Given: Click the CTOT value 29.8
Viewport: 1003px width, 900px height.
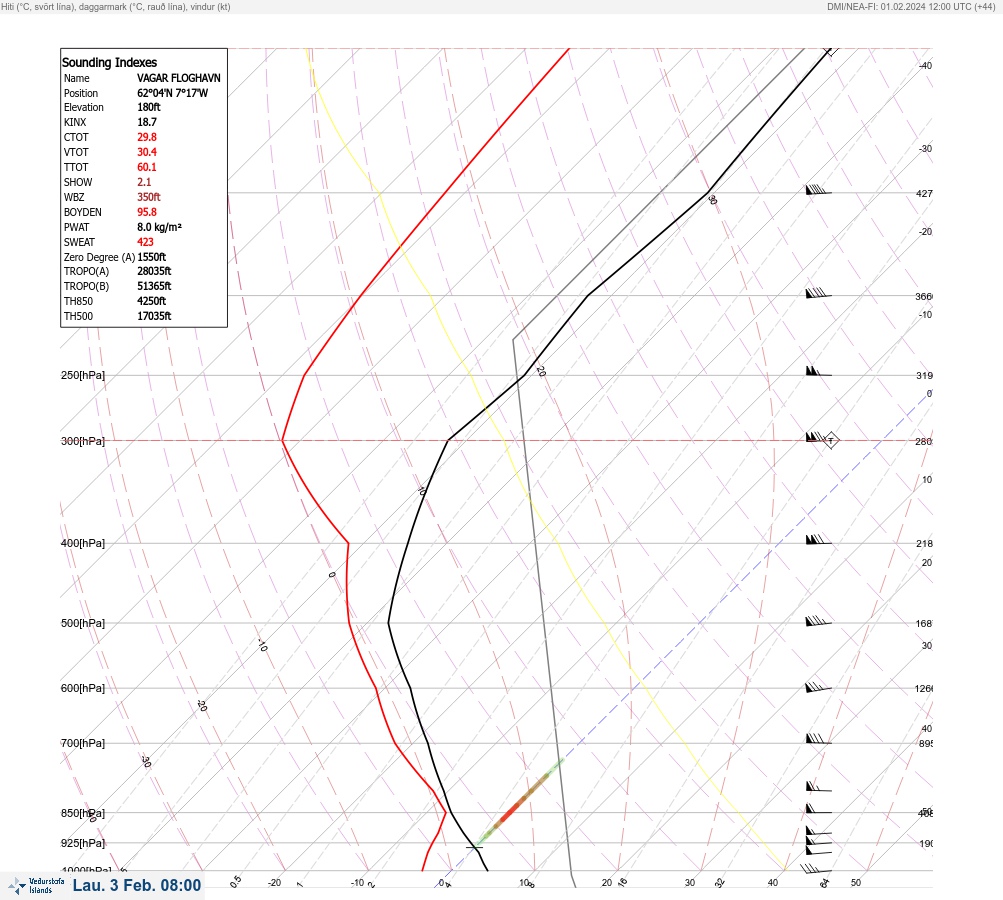Looking at the screenshot, I should [x=146, y=137].
